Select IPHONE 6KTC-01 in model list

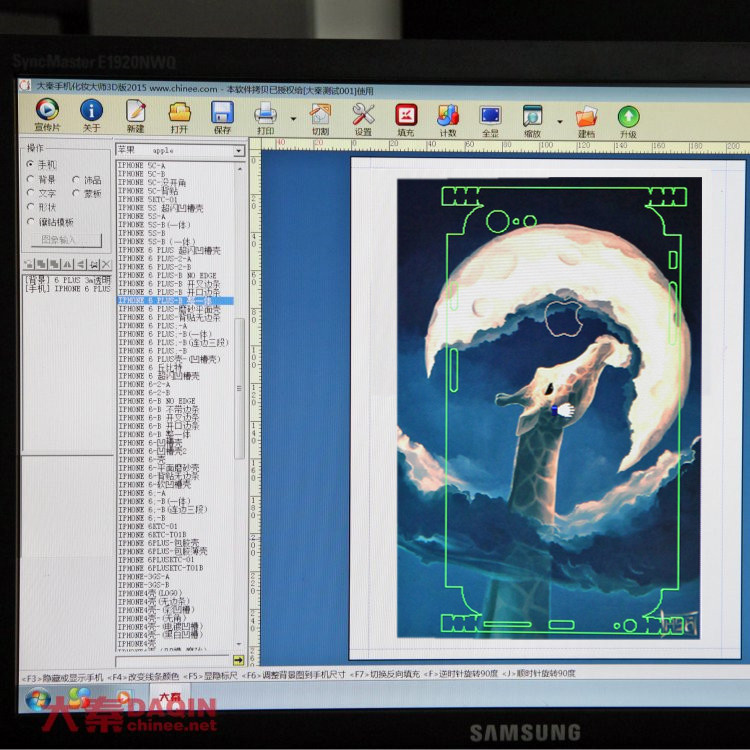[x=148, y=526]
